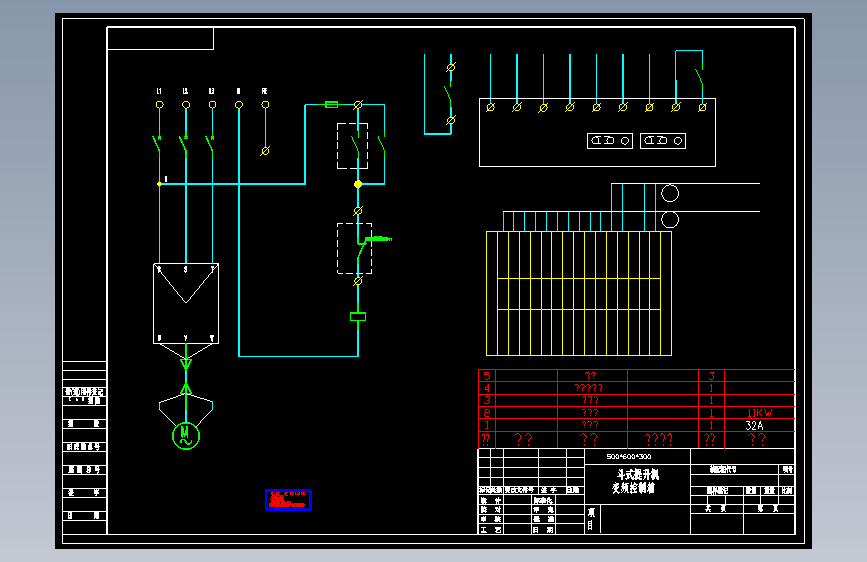Select drawing number S0046004300
867x562 pixels.
tap(629, 456)
